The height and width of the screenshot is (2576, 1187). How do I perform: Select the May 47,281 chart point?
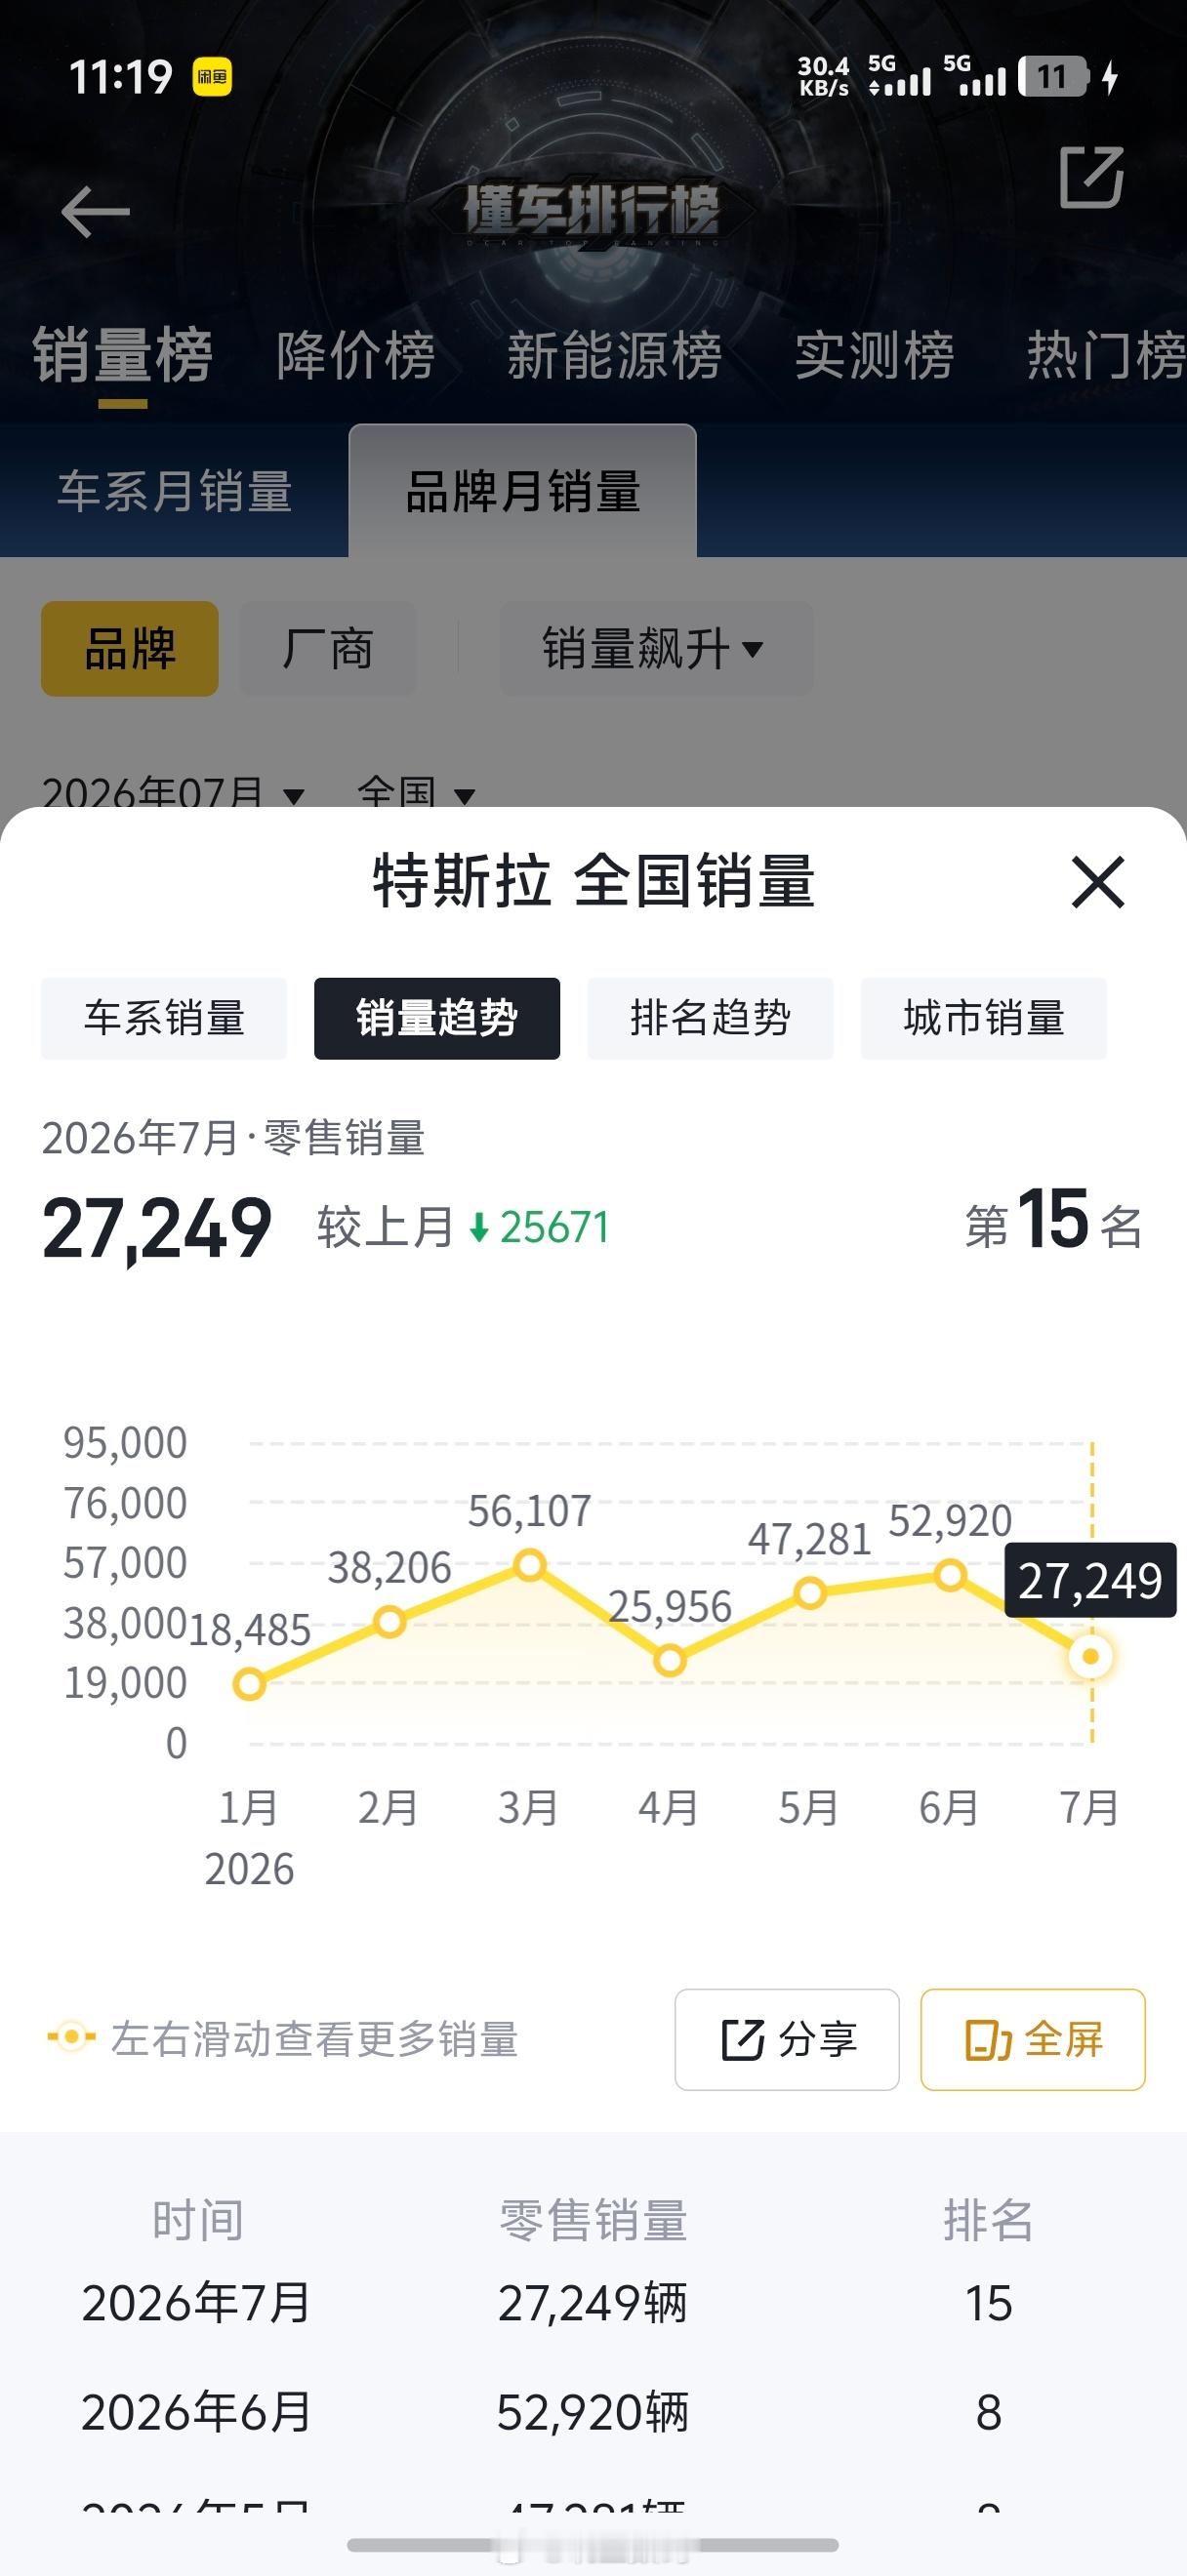coord(809,1593)
